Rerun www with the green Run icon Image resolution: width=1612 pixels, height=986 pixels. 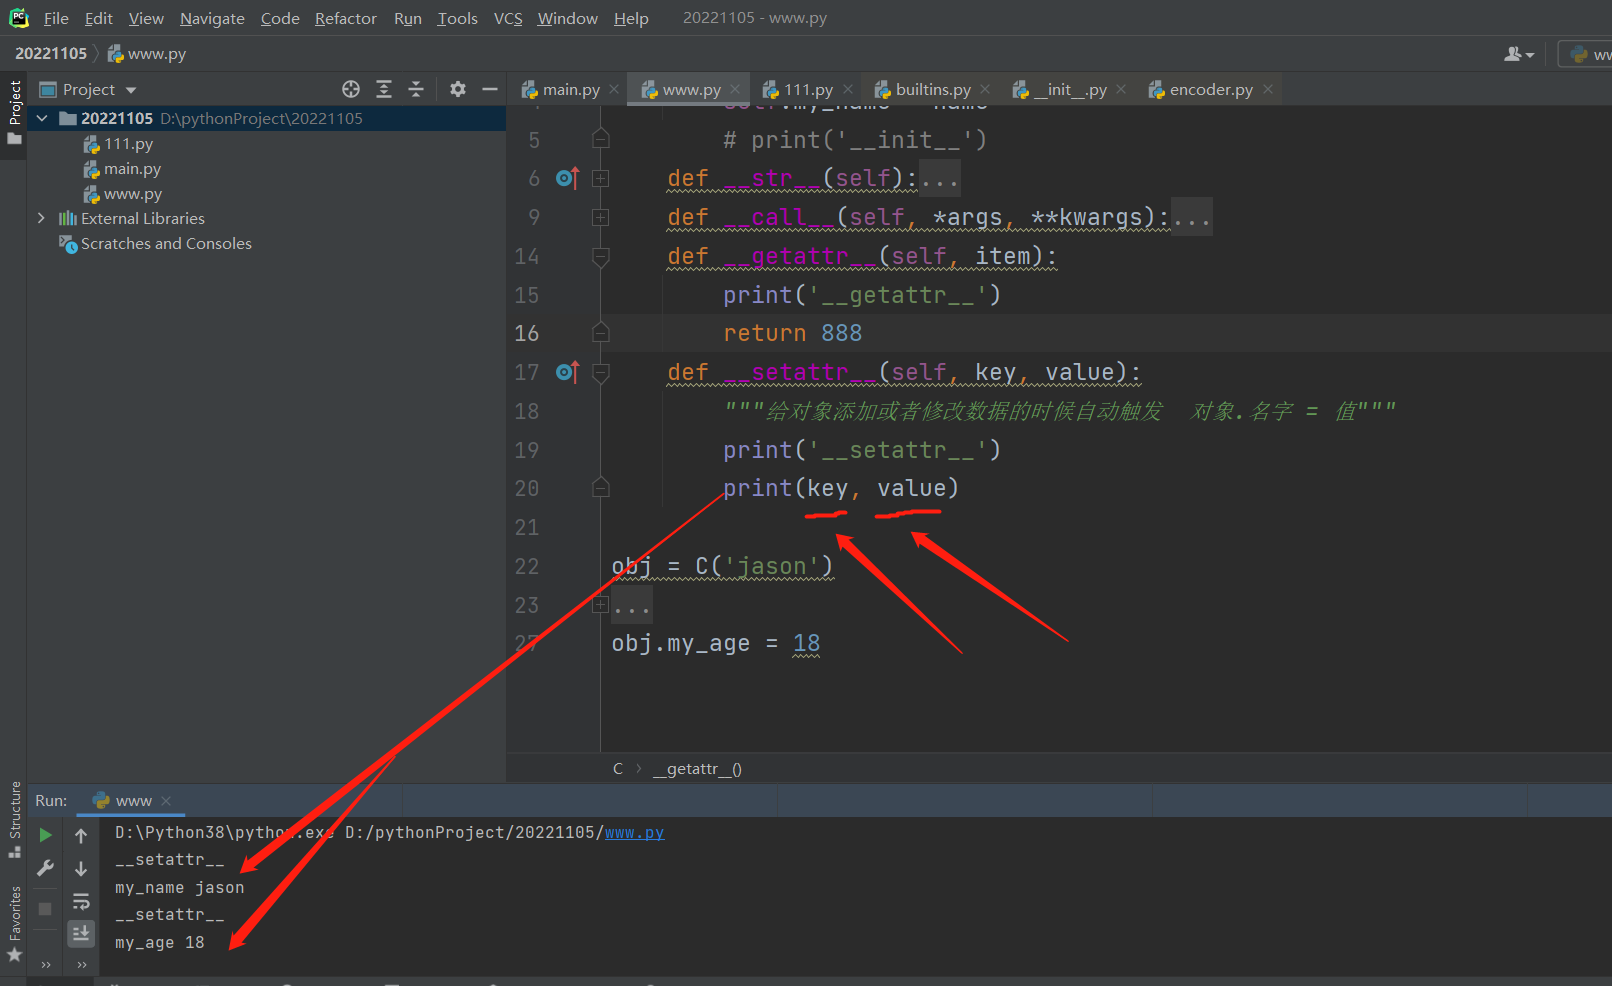click(45, 835)
